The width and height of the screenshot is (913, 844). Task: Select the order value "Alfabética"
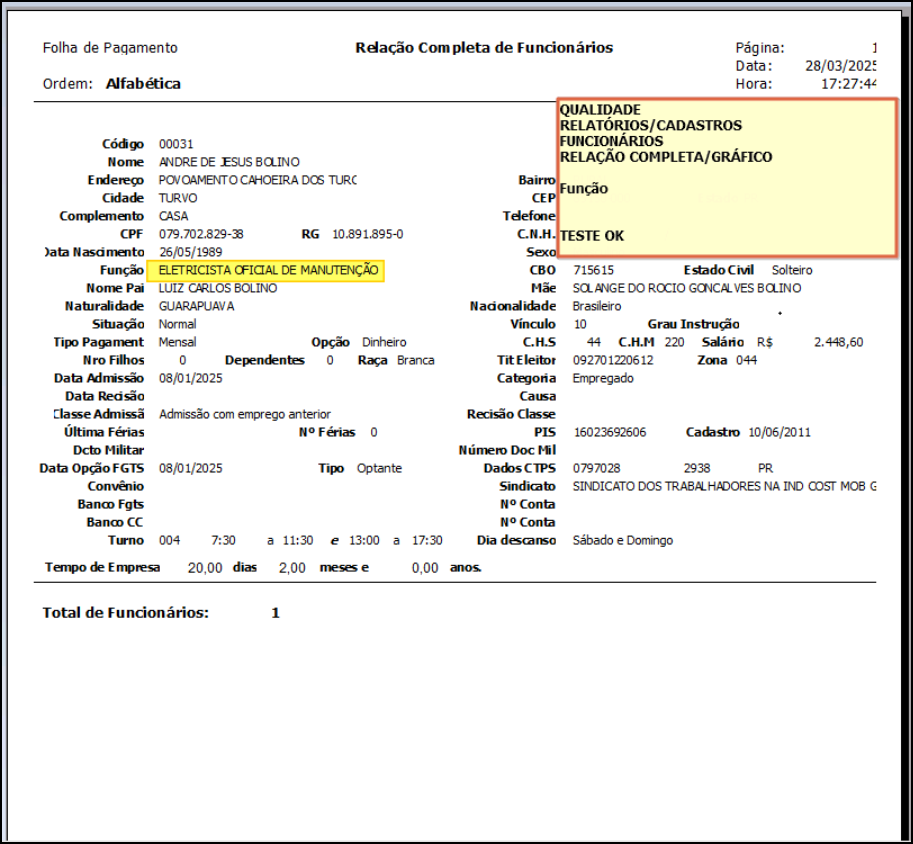[x=143, y=84]
